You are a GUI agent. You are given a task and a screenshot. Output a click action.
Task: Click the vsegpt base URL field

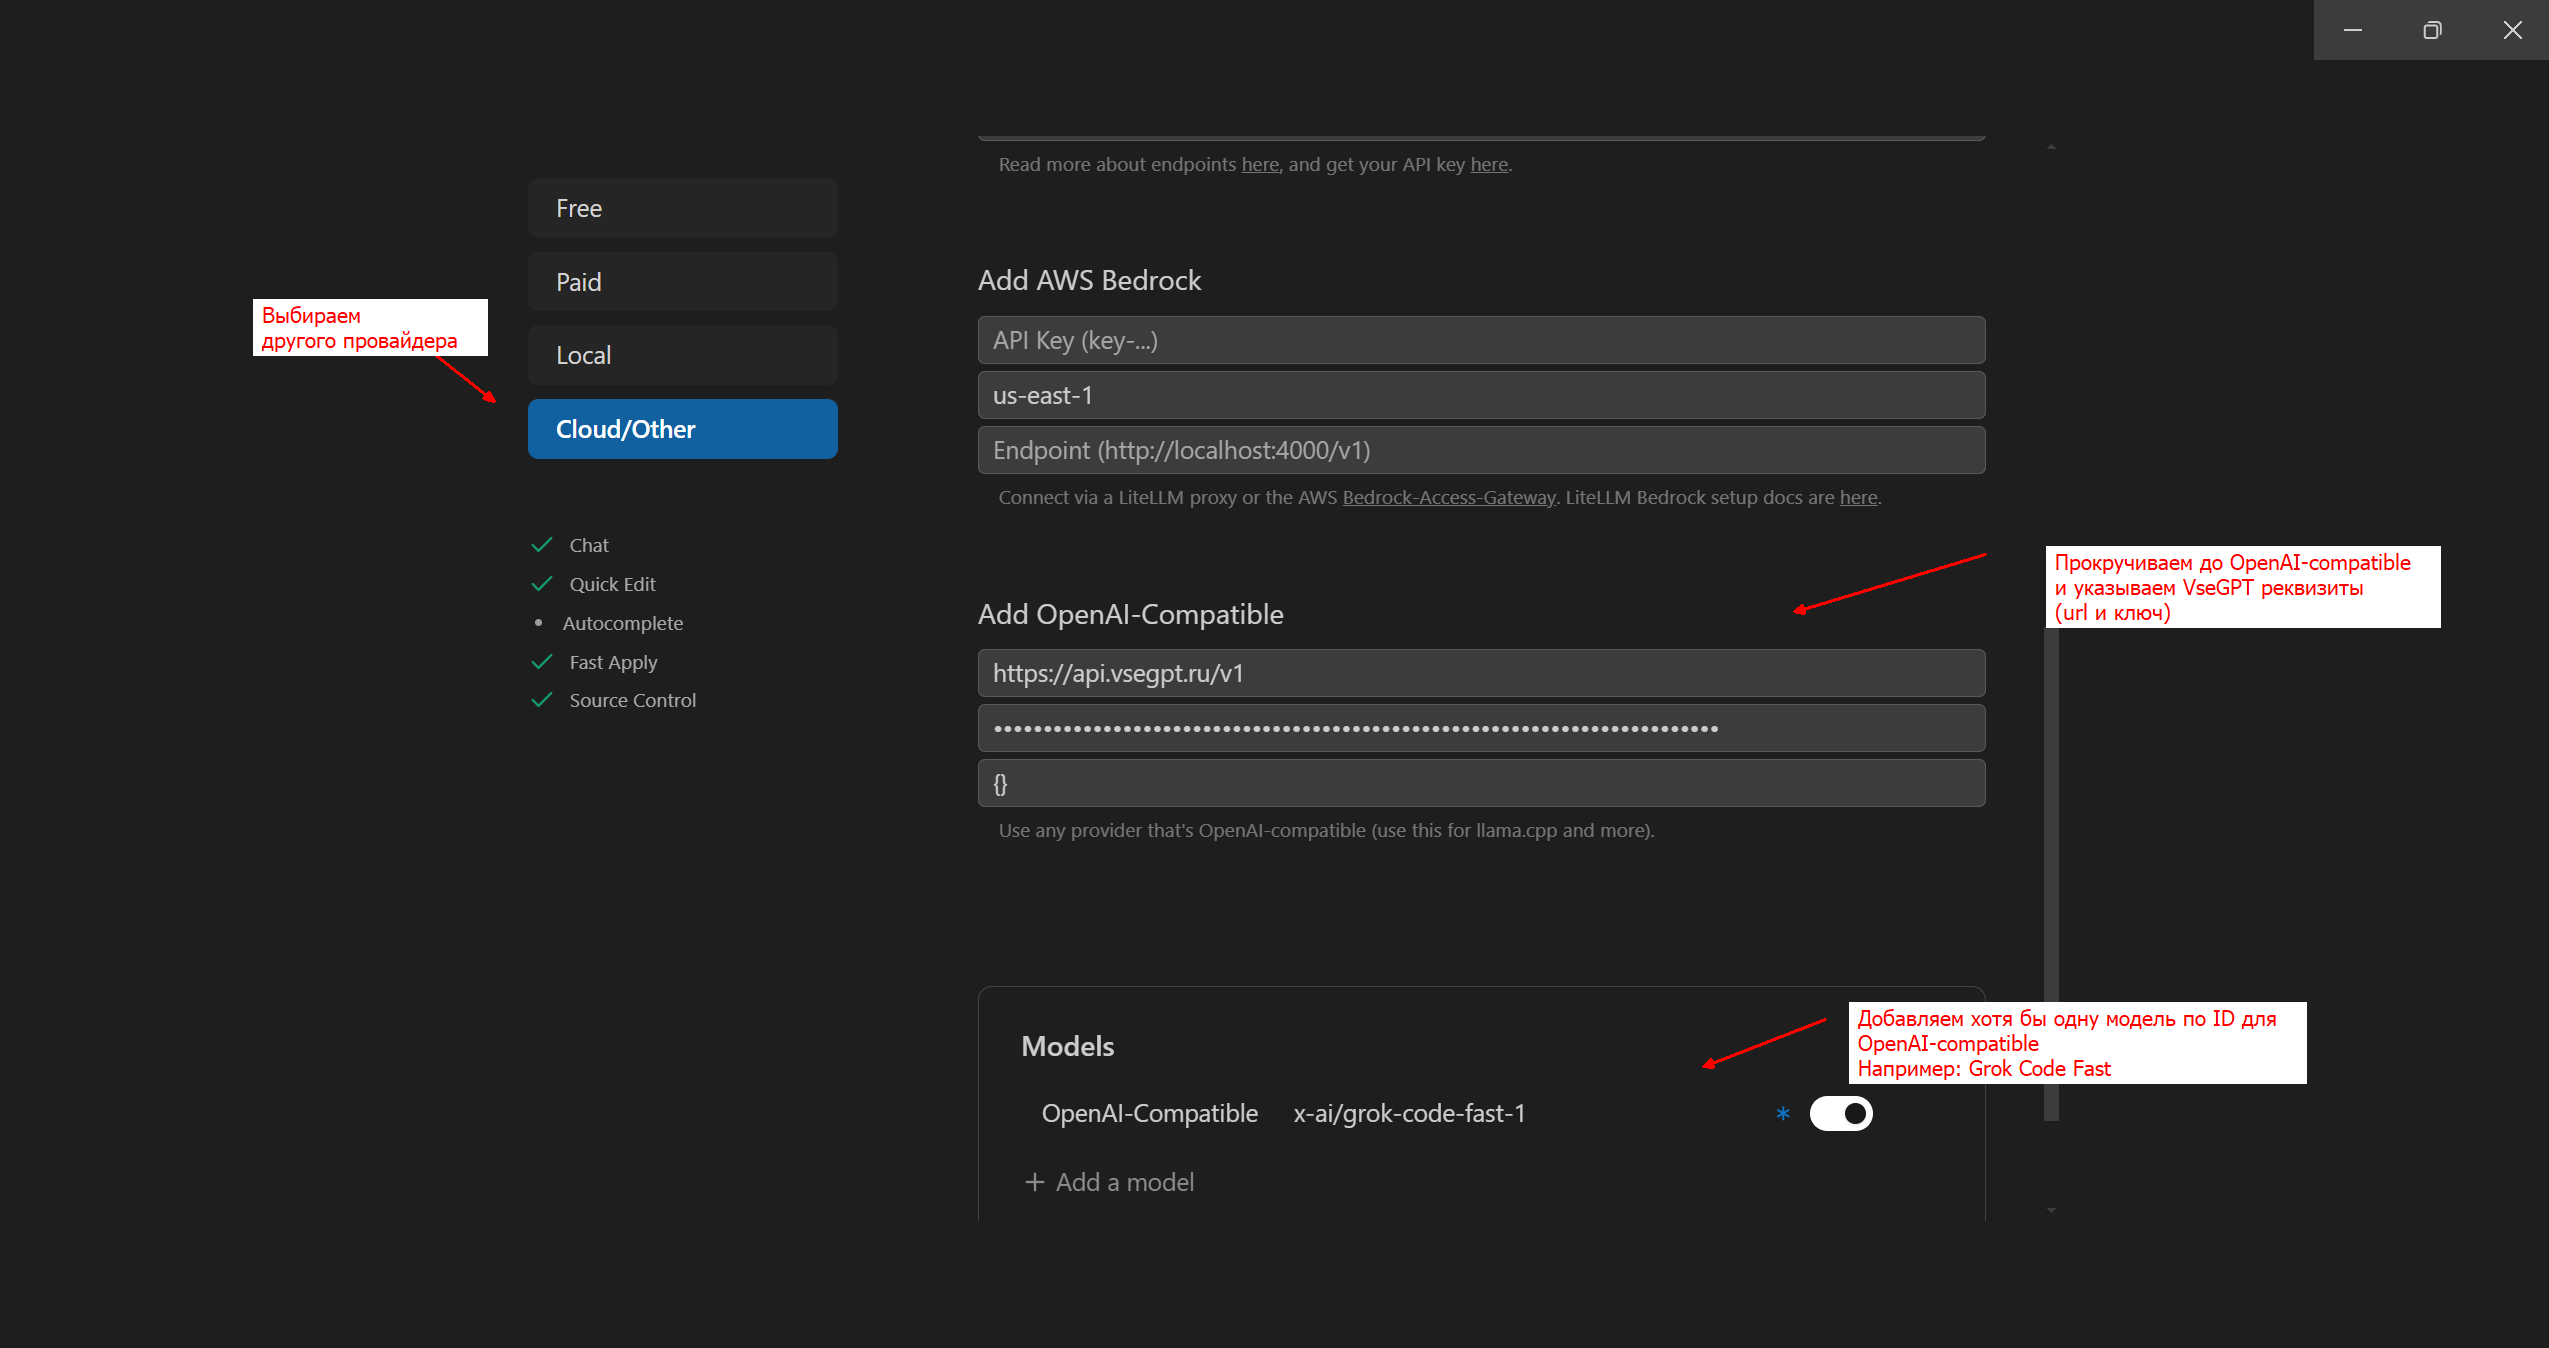click(x=1480, y=673)
